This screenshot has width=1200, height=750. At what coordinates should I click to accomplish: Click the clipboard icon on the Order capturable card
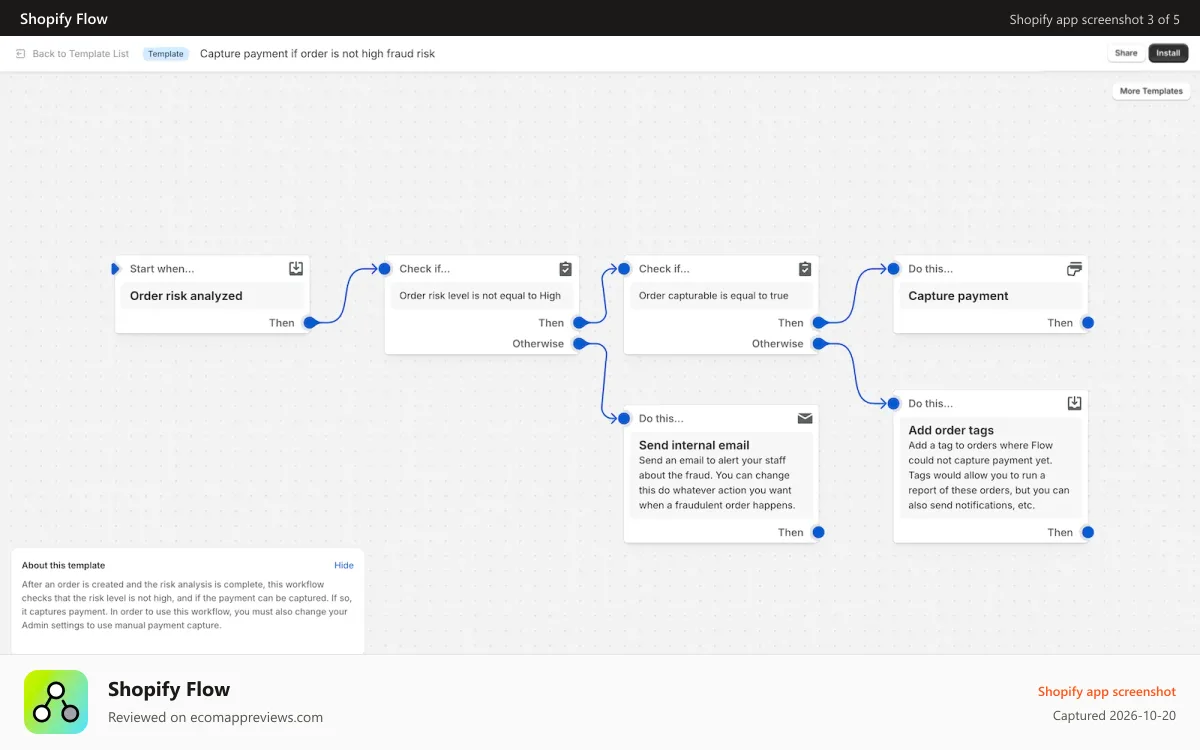[x=805, y=269]
